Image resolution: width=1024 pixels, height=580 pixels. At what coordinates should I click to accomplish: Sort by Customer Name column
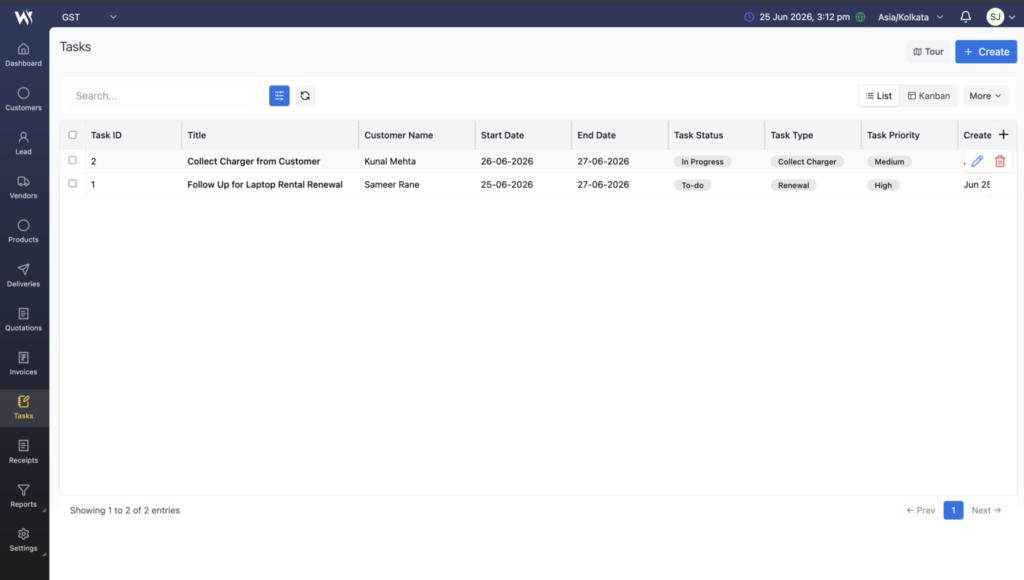point(398,135)
